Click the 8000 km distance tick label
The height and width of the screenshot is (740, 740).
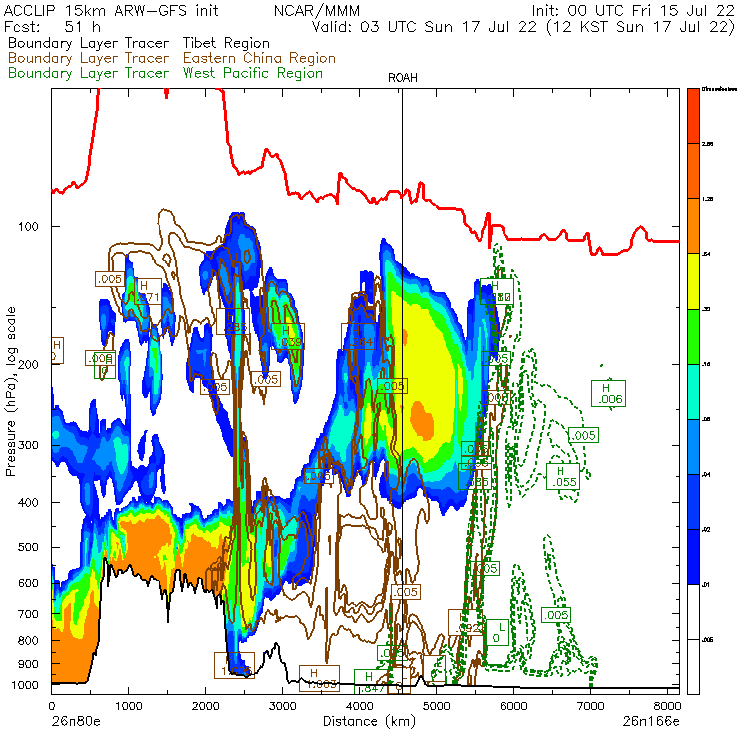667,706
